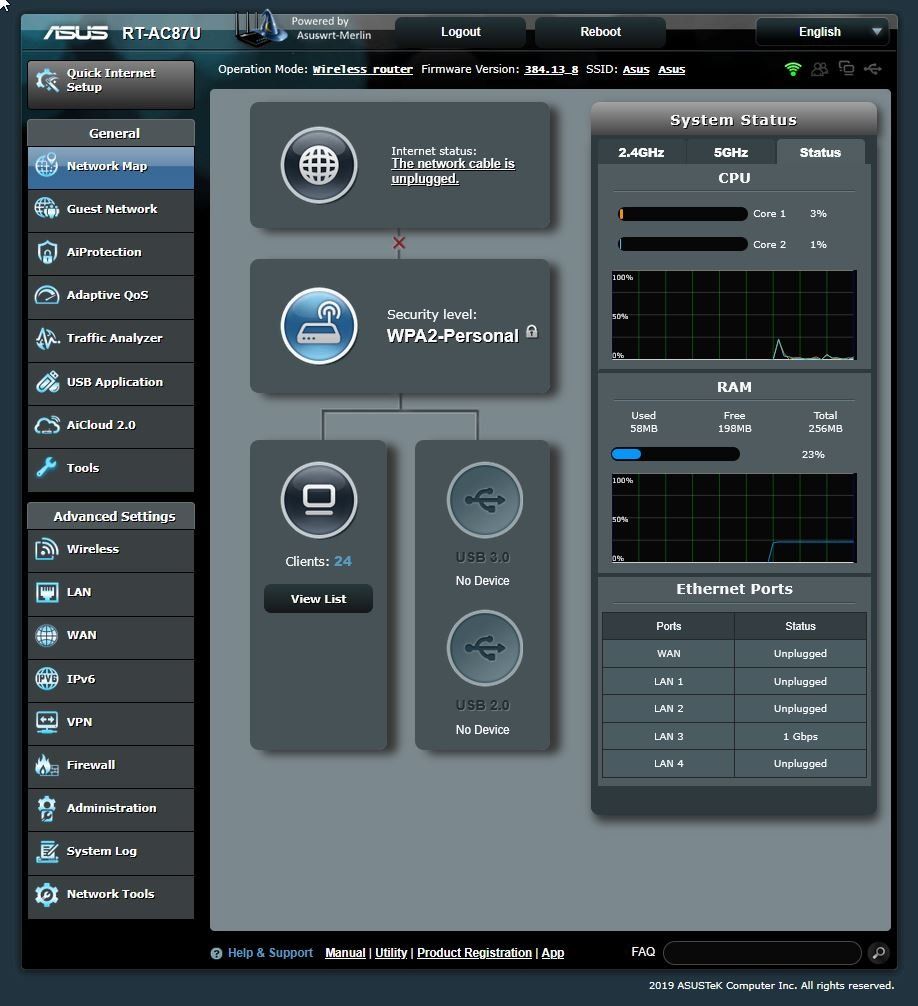
Task: Open the connected devices status icon
Action: tap(847, 69)
